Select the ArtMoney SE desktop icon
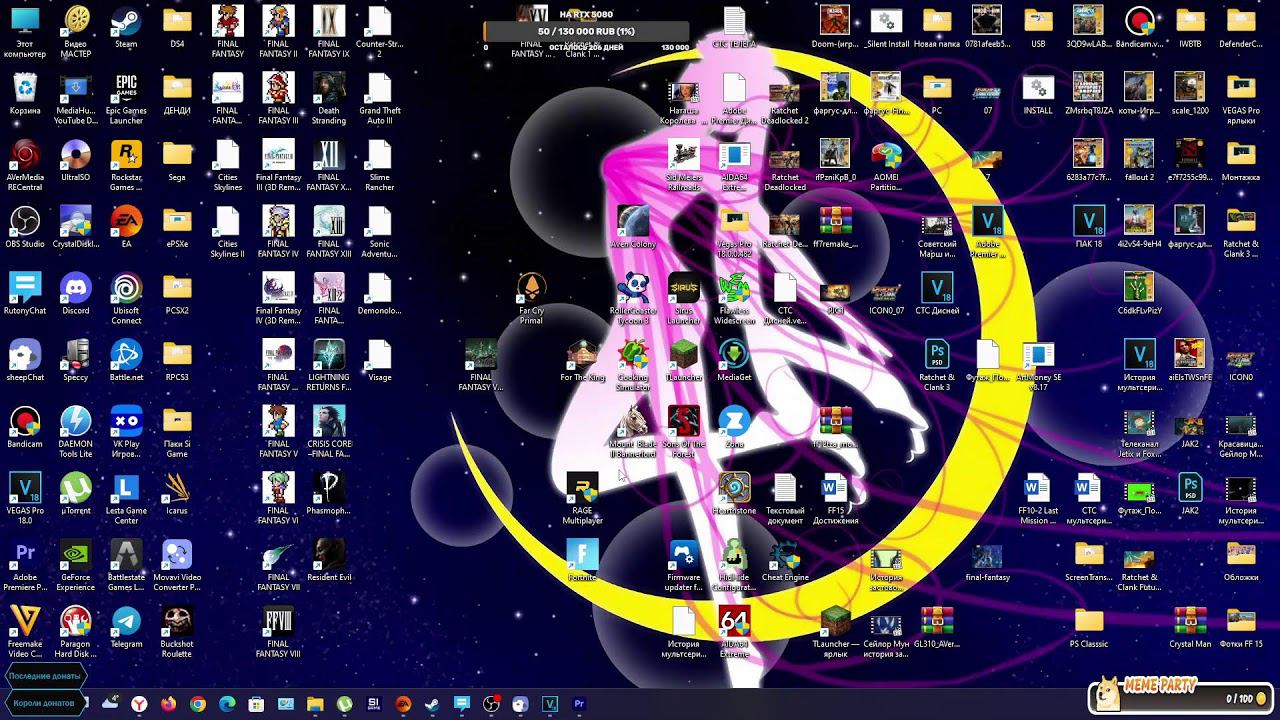Viewport: 1280px width, 720px height. pyautogui.click(x=1038, y=365)
